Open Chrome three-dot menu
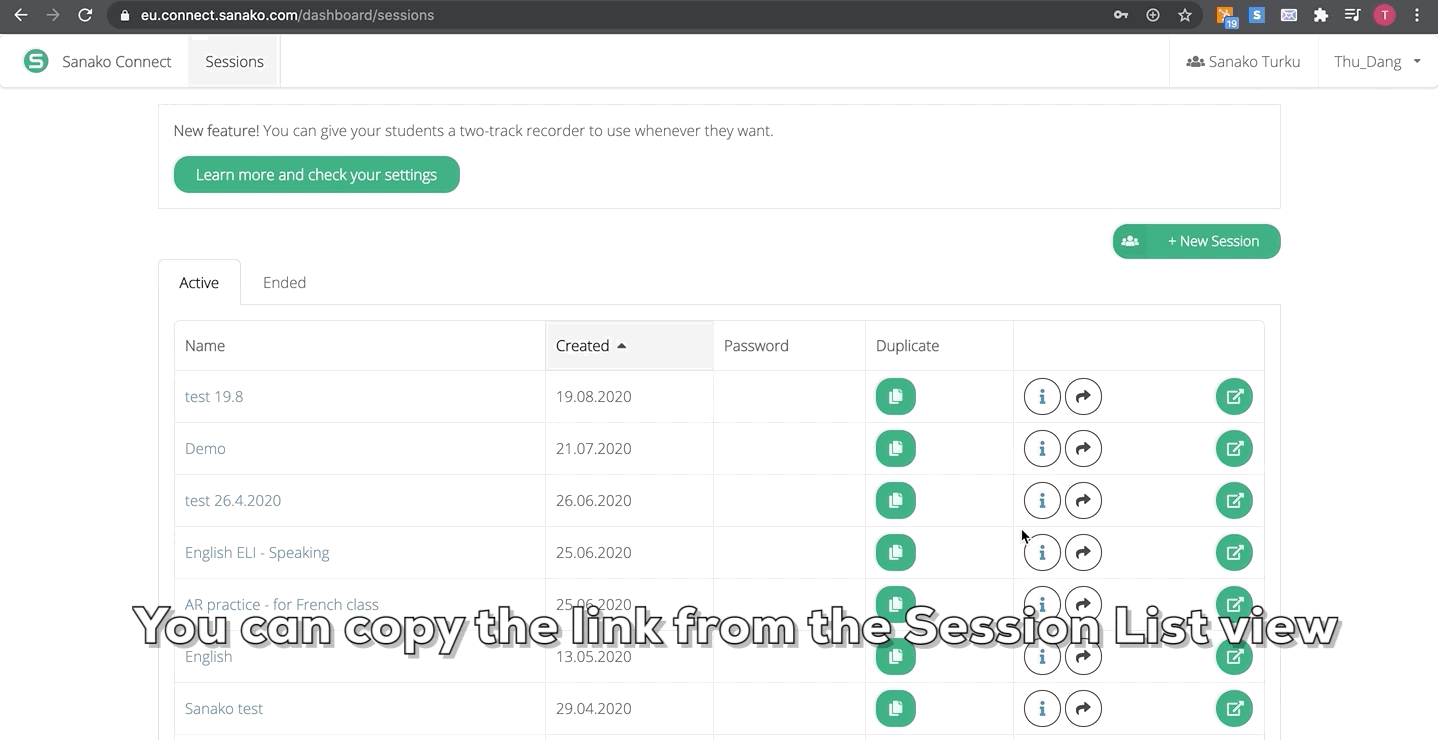Screen dimensions: 1438x740 (x=1417, y=15)
